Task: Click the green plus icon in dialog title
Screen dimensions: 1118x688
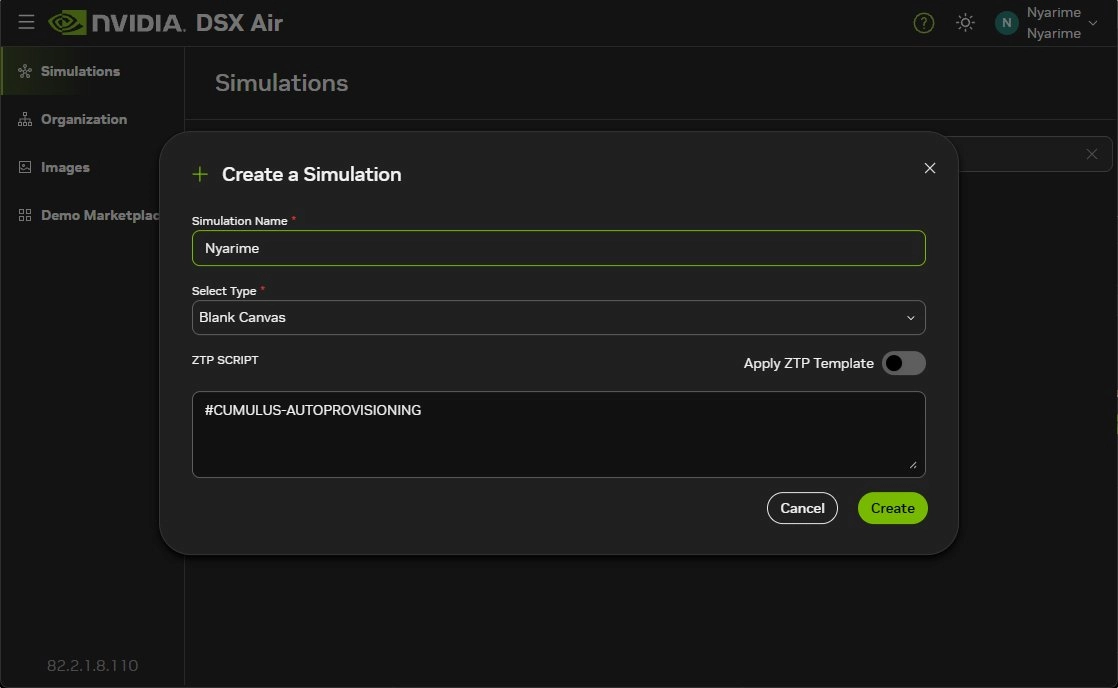Action: (x=200, y=174)
